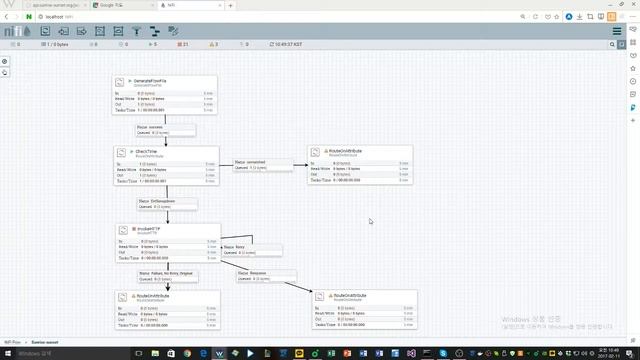Image resolution: width=640 pixels, height=360 pixels.
Task: Expand the Navigate palette on left edge
Action: [x=4, y=61]
